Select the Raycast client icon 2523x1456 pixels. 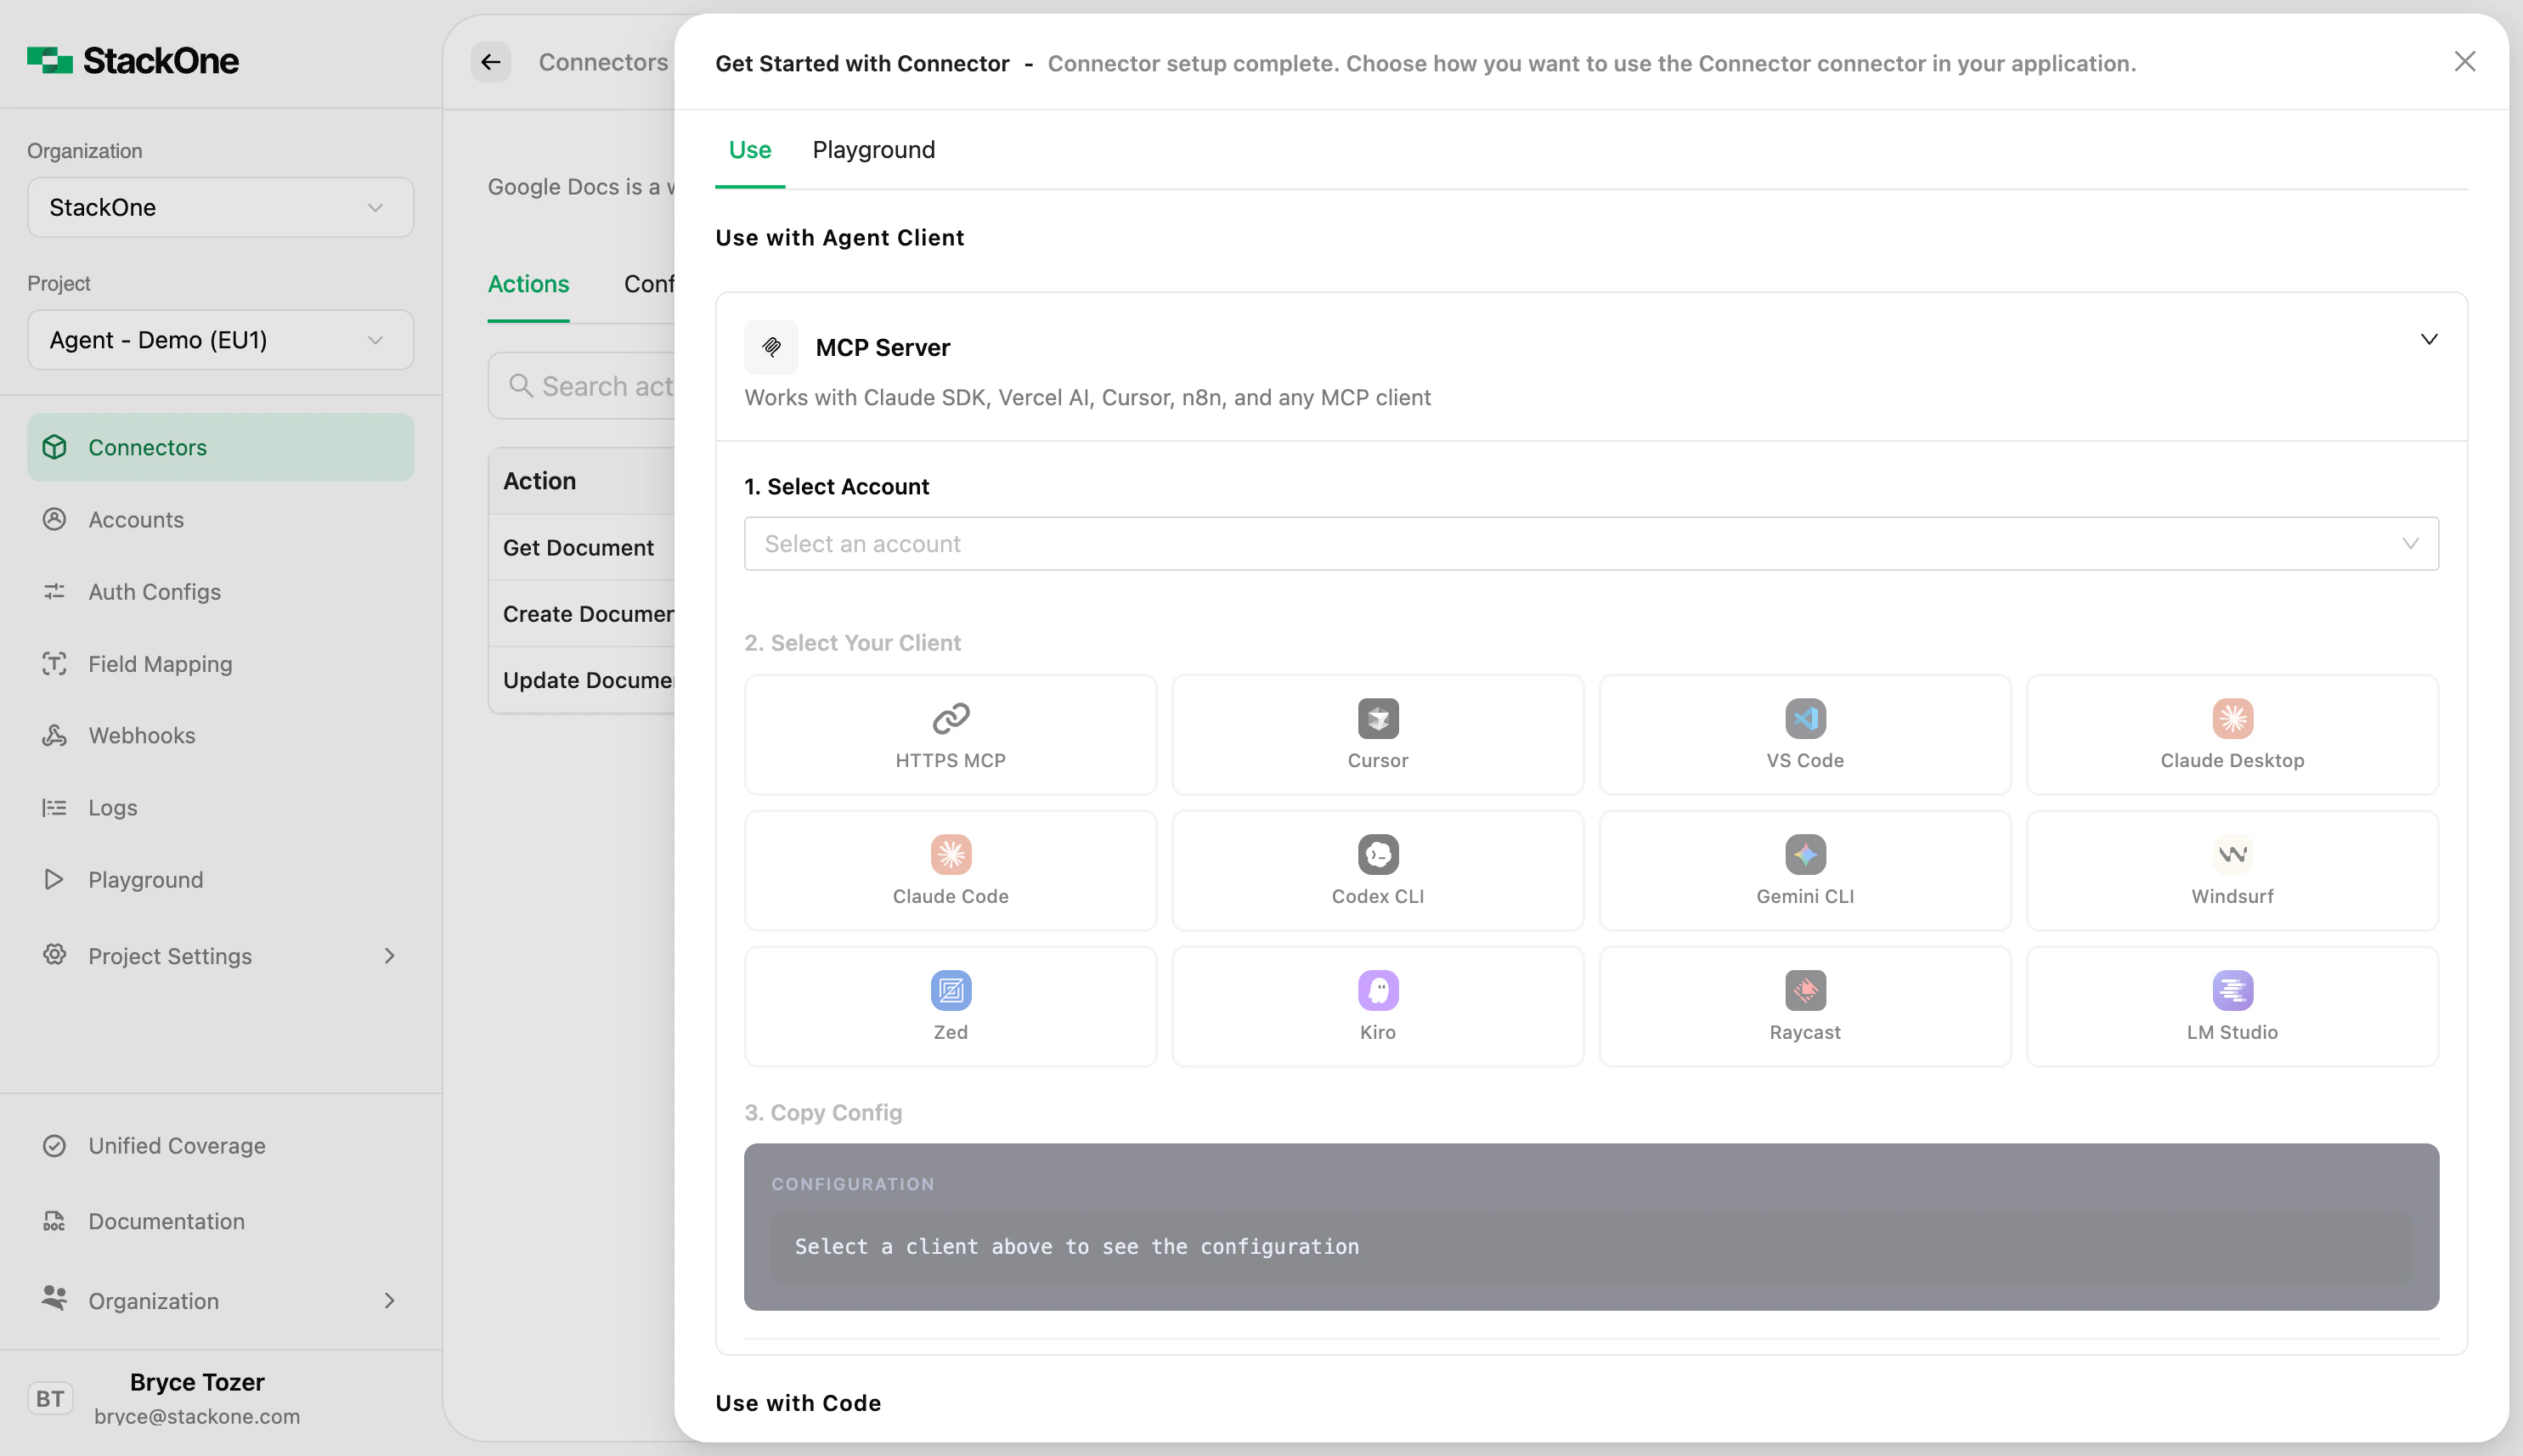(1804, 1005)
